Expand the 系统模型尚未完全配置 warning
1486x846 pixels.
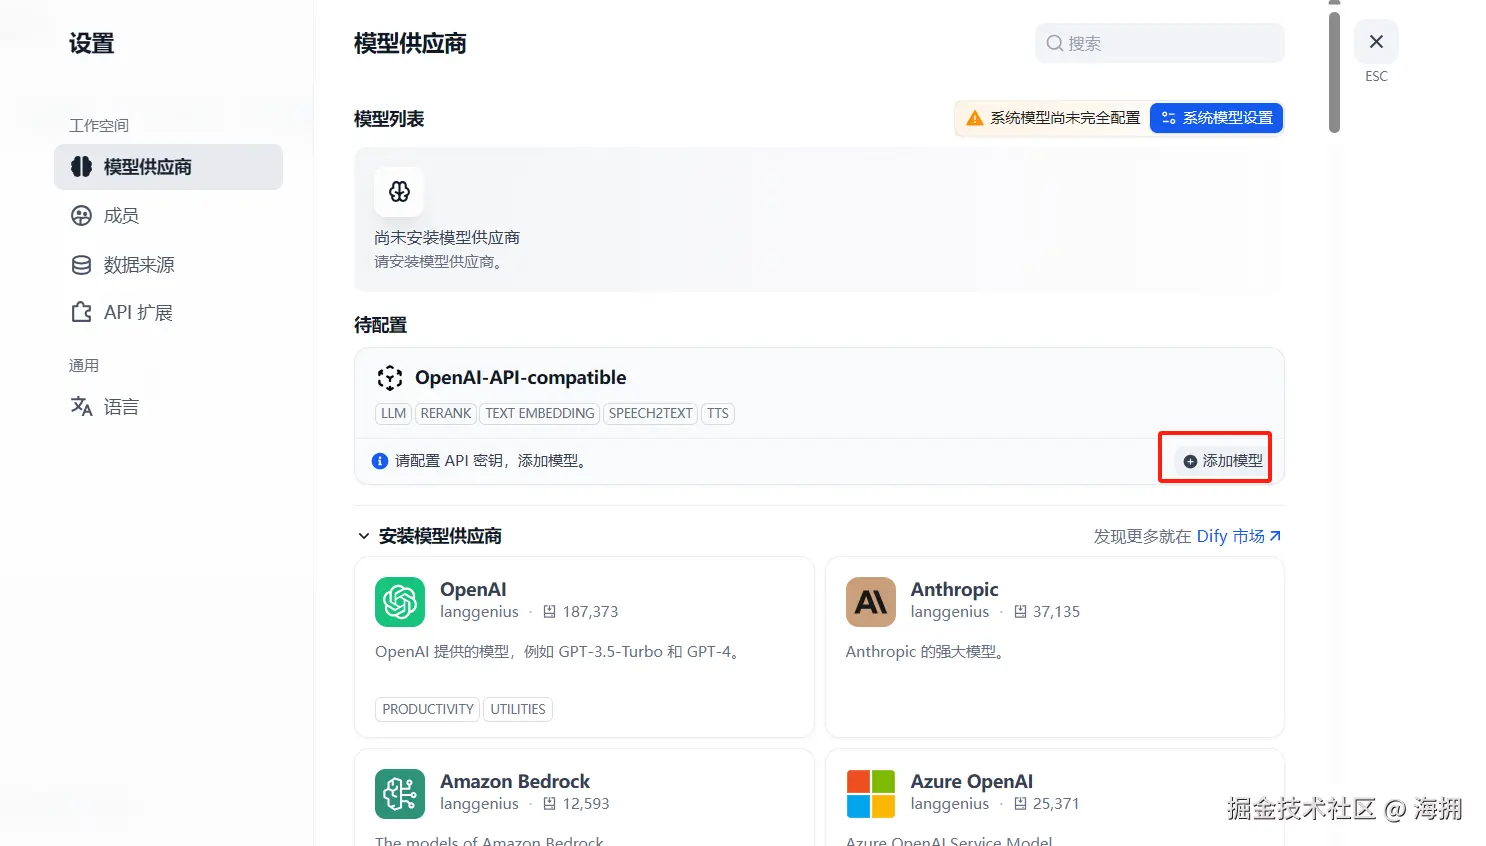pyautogui.click(x=1052, y=118)
